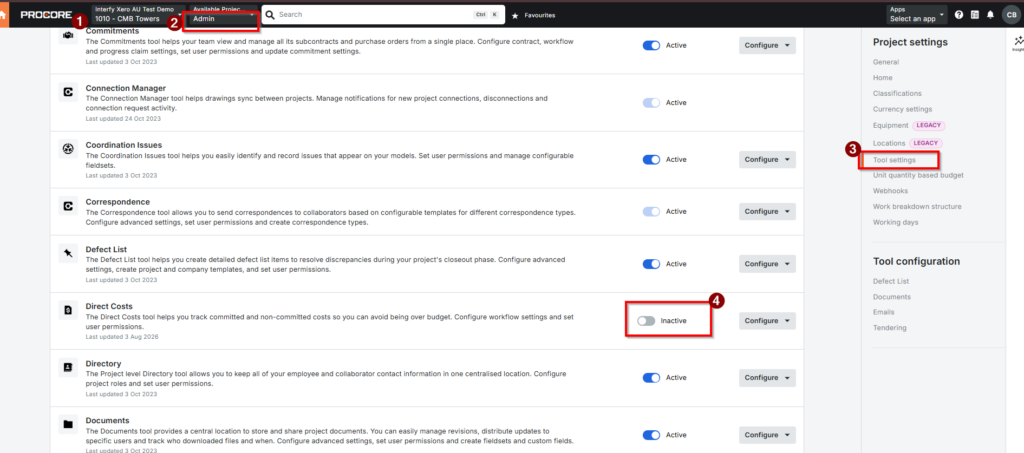Click the Defect List pin icon

[67, 254]
